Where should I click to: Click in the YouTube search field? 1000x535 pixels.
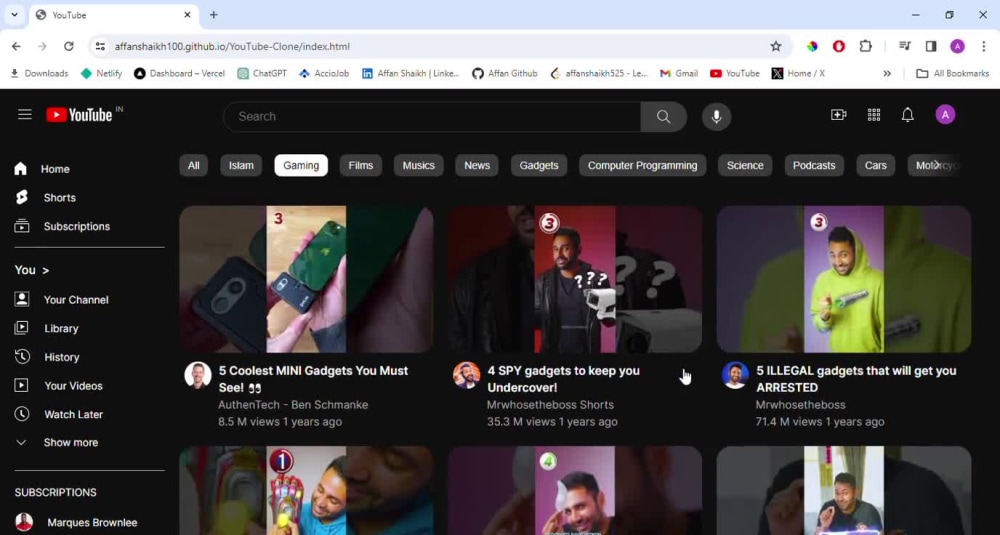(432, 117)
